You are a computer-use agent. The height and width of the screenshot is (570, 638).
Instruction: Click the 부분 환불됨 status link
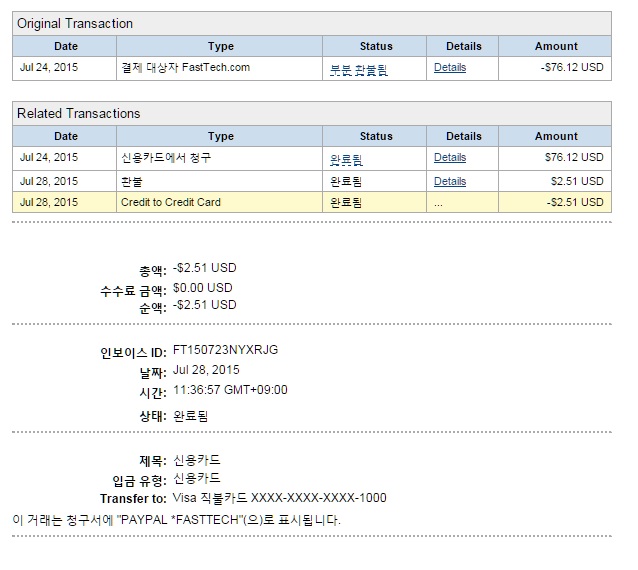[358, 70]
